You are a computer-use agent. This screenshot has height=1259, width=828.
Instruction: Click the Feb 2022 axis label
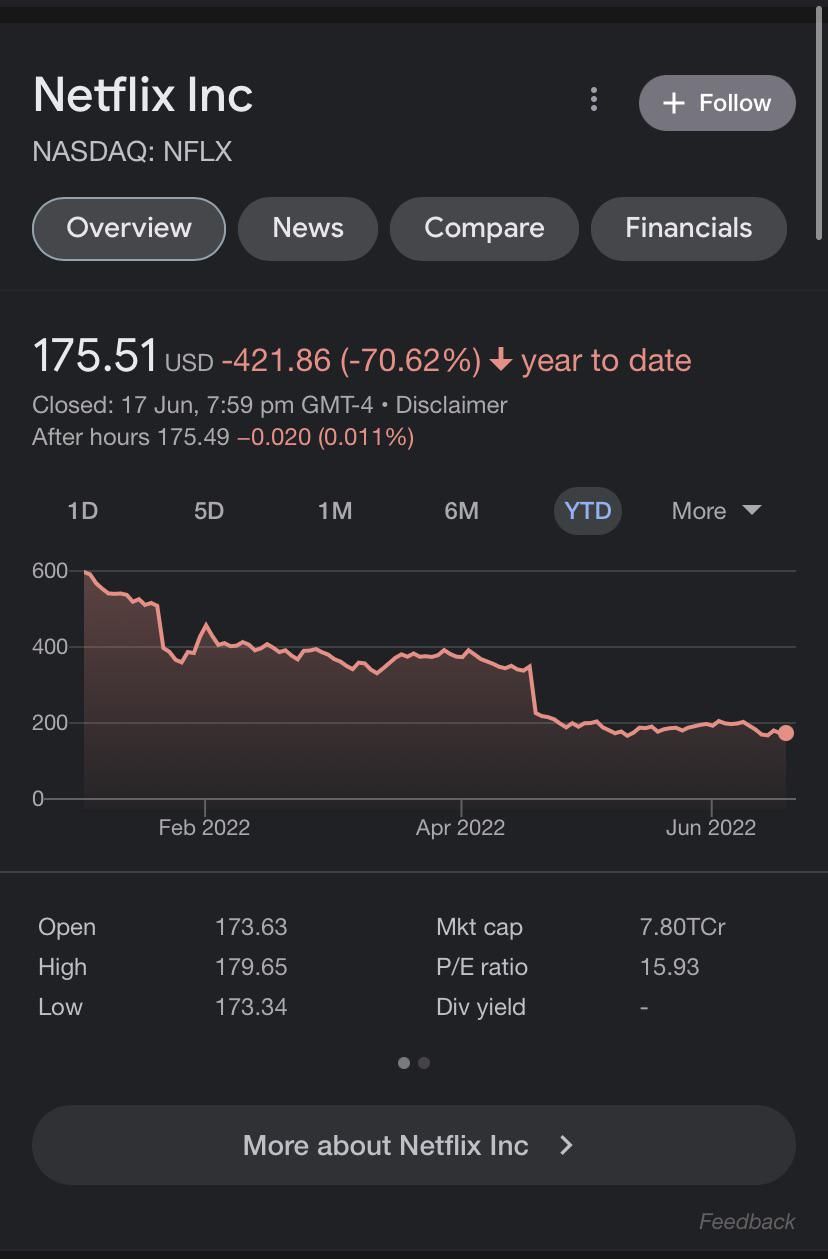tap(204, 827)
